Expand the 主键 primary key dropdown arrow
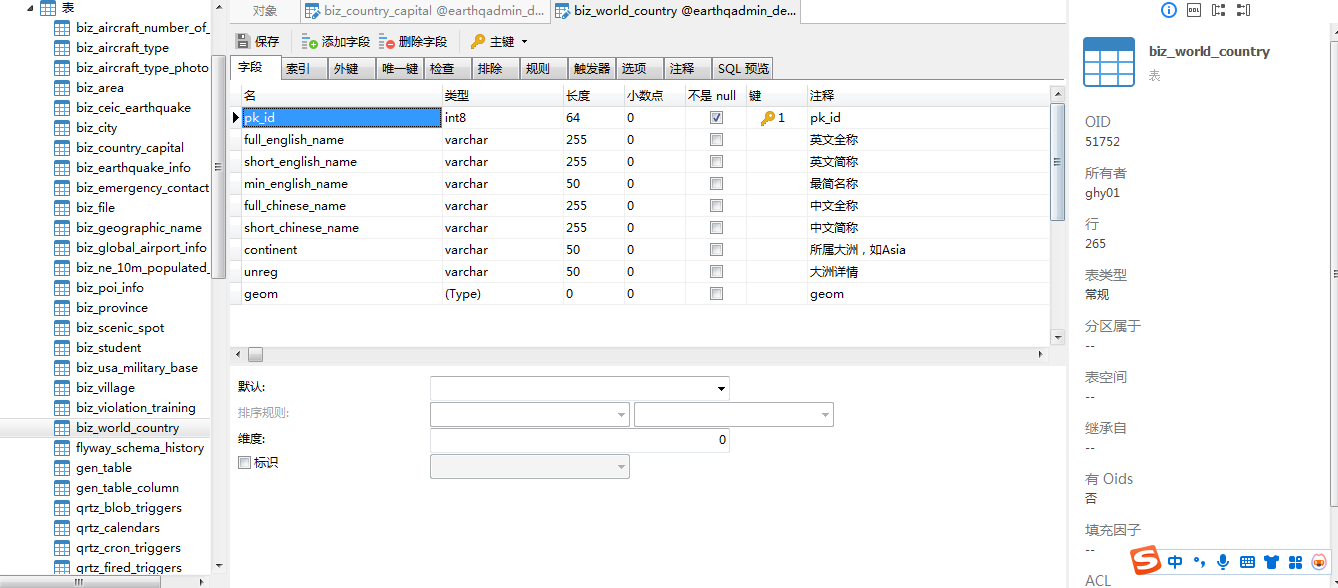The width and height of the screenshot is (1338, 588). coord(524,42)
